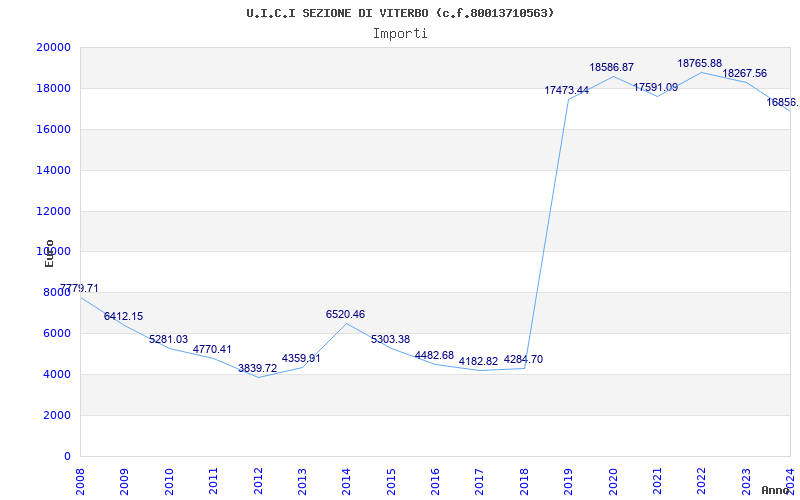800x500 pixels.
Task: Click the y-axis value 12000
Action: click(x=54, y=211)
